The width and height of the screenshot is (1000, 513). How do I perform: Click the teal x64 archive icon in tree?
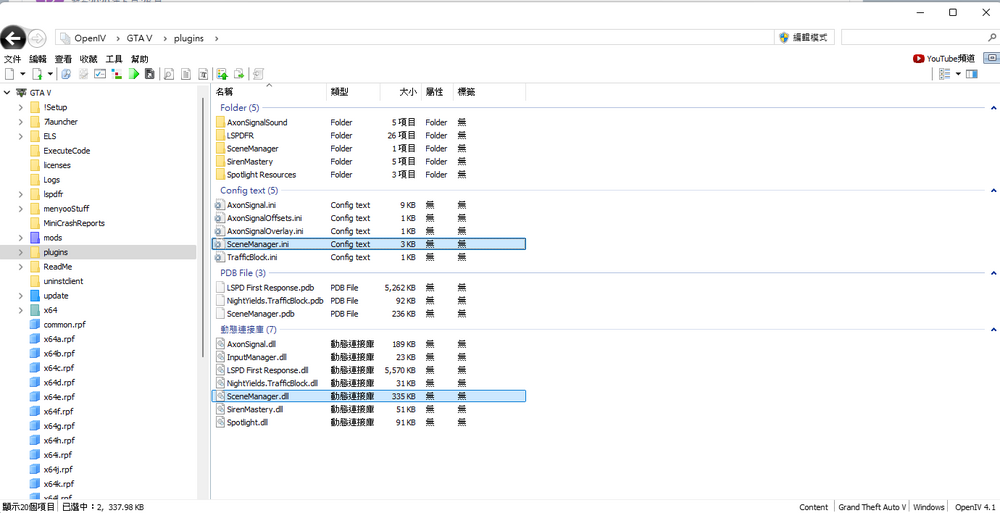[35, 310]
